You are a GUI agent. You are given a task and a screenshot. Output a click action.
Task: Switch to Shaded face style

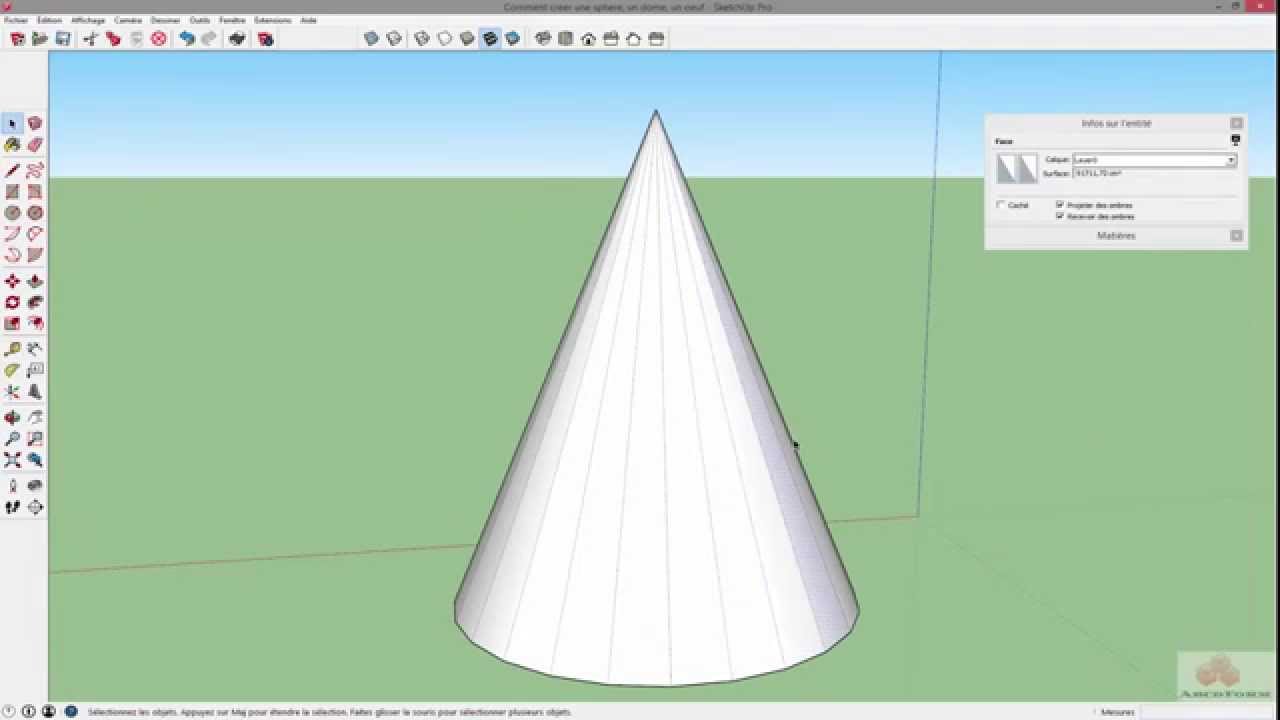click(467, 39)
